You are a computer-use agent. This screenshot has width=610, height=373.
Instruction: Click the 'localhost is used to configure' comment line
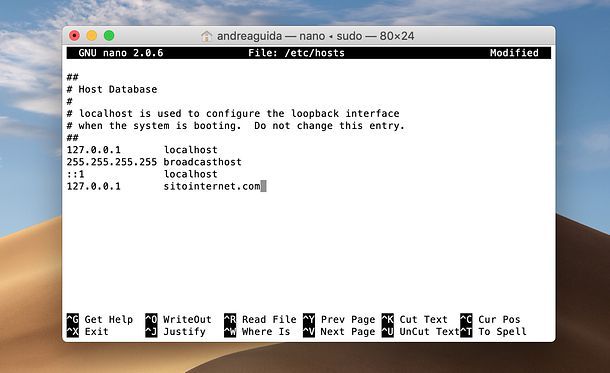click(233, 114)
